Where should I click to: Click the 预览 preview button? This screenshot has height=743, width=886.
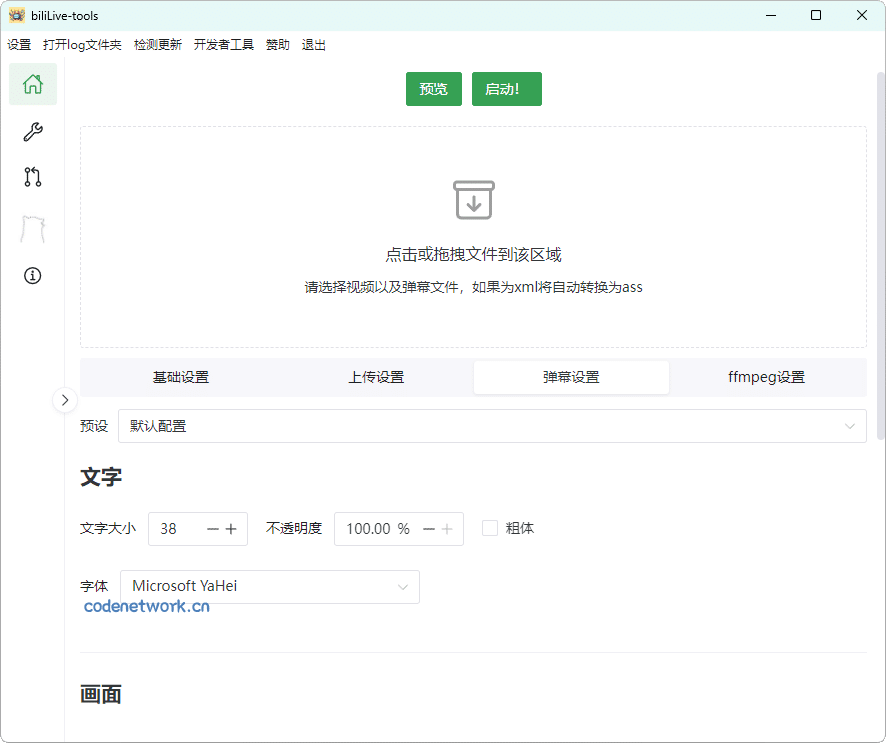click(x=433, y=88)
